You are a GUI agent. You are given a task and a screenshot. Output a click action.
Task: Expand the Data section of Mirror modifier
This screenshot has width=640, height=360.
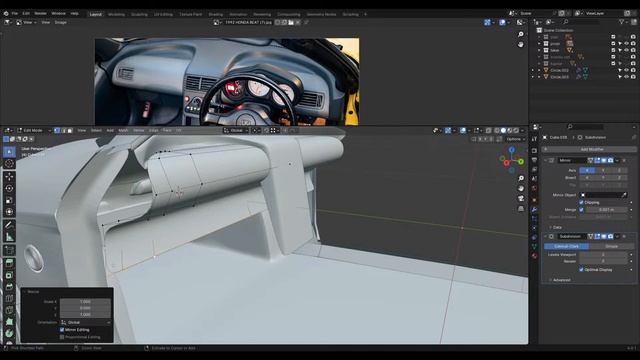coord(558,227)
